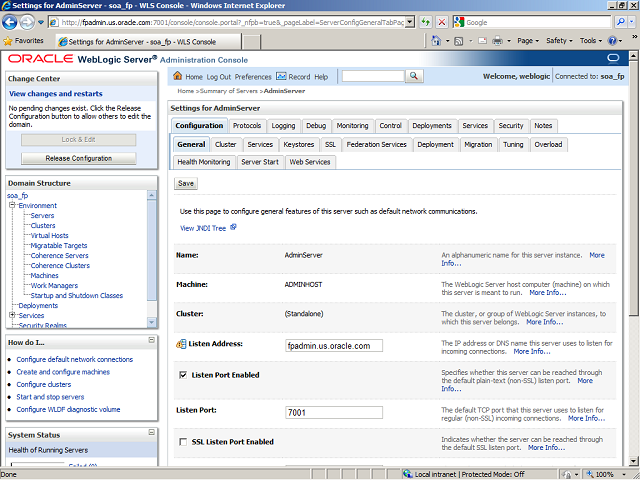Click the Domain Structure scrollbar down arrow
640x480 pixels.
coord(152,322)
